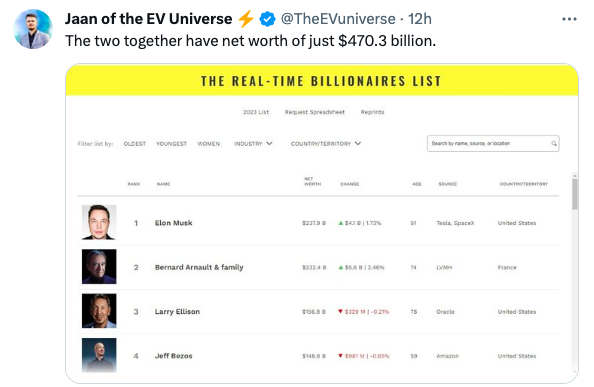
Task: Click Larry Ellison's portrait thumbnail
Action: coord(99,311)
